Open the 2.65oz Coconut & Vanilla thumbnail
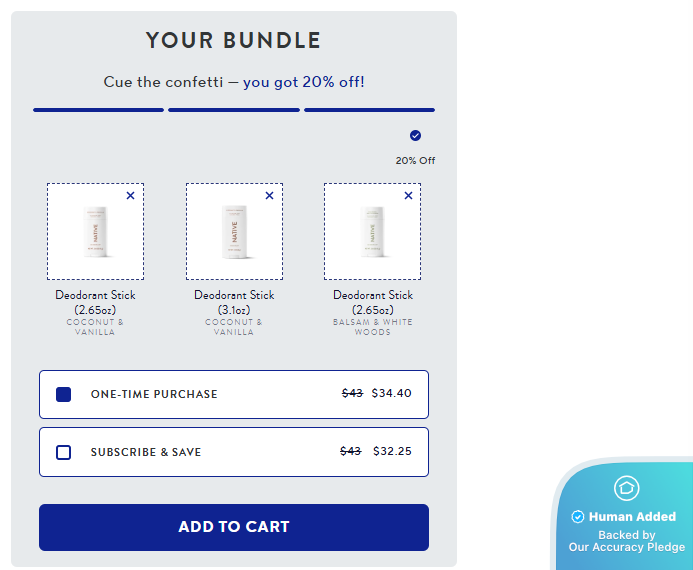This screenshot has width=693, height=570. (95, 232)
